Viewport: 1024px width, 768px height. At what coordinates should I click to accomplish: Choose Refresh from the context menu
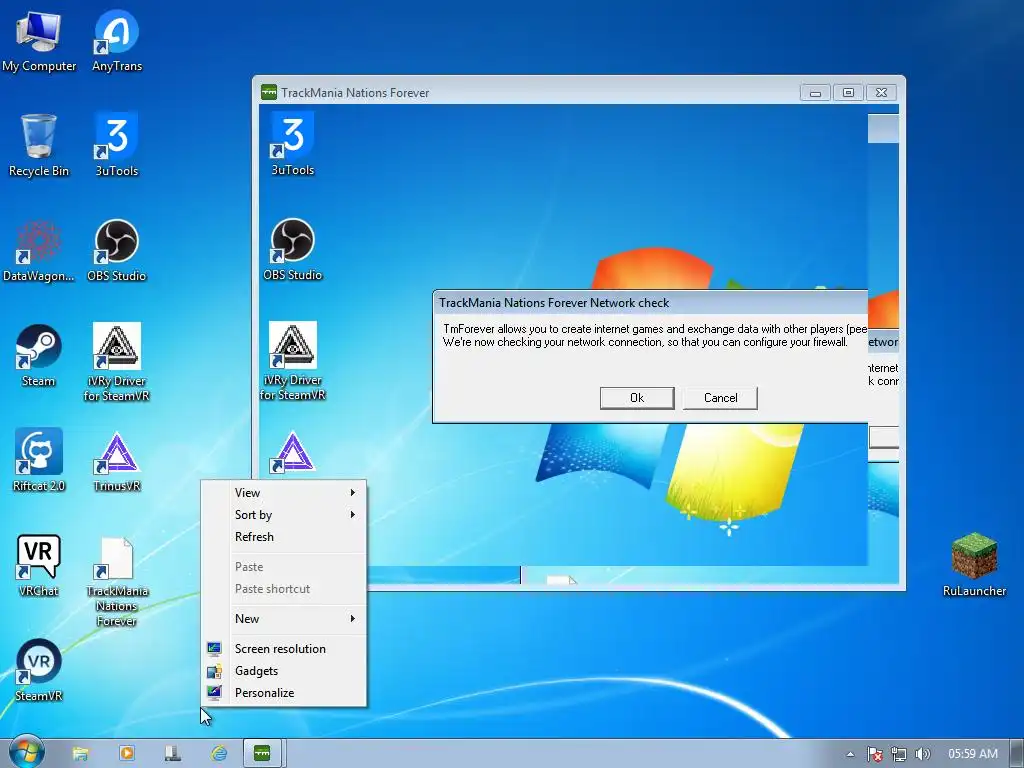tap(284, 537)
